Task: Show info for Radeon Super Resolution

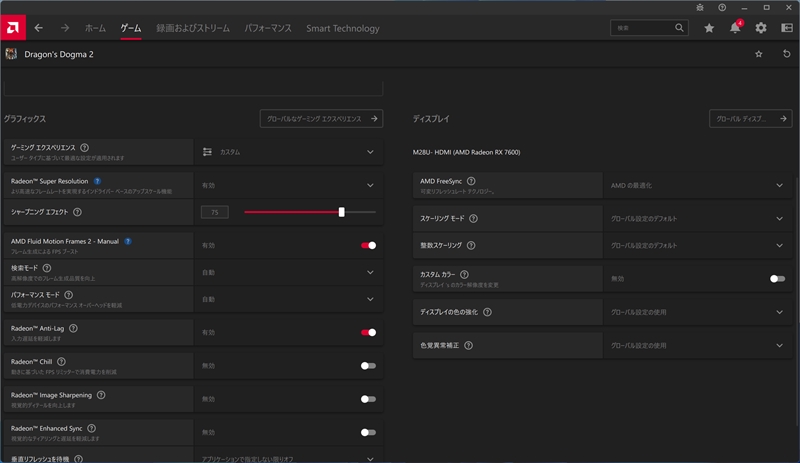Action: [97, 181]
